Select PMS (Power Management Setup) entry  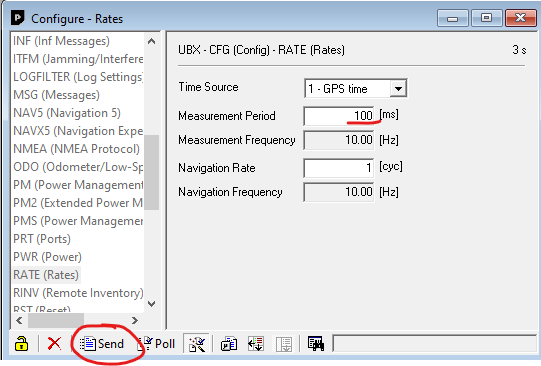pos(78,221)
